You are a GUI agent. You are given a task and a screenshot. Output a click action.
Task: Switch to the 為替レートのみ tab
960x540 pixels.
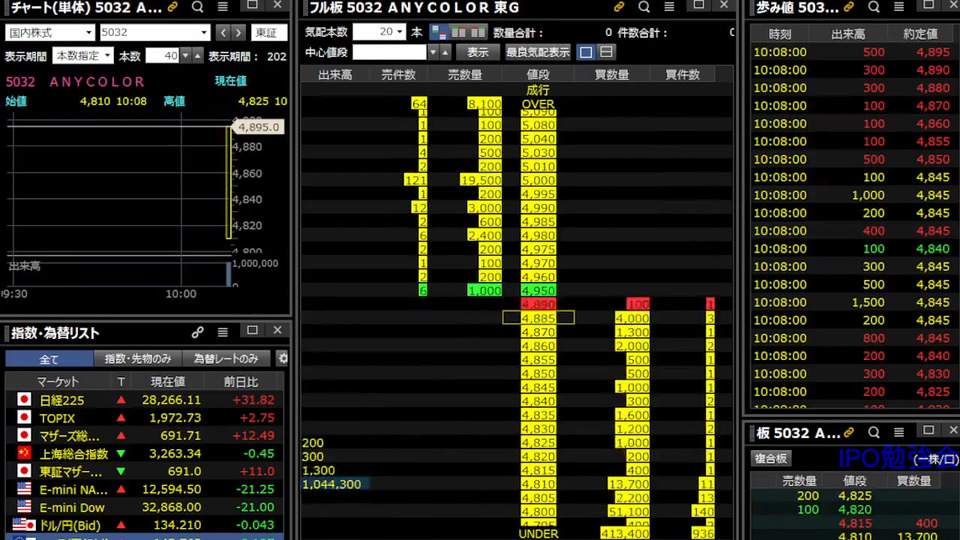coord(226,359)
